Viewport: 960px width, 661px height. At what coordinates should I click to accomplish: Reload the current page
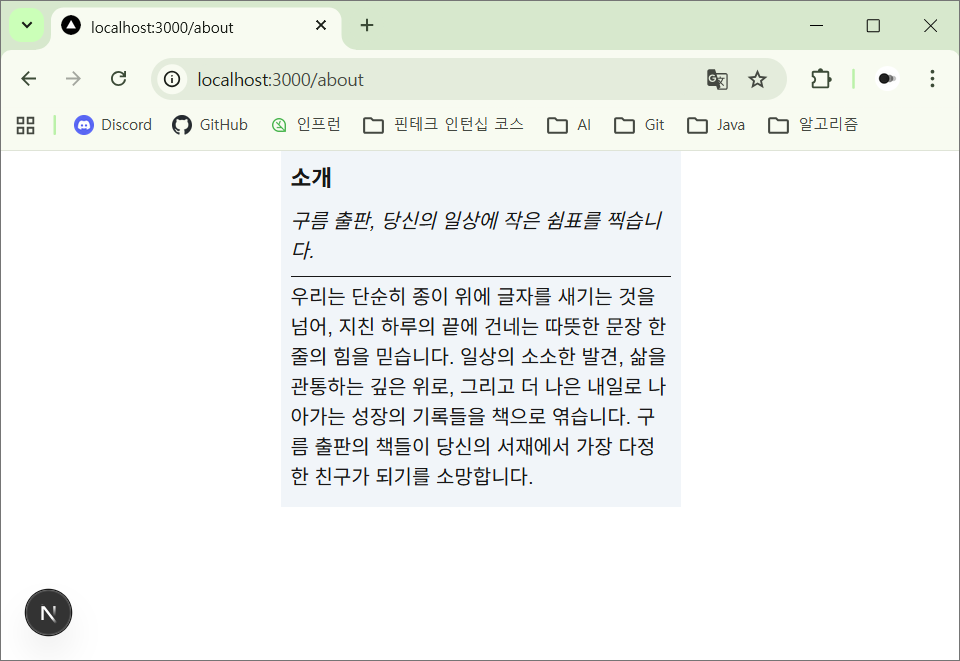click(118, 79)
